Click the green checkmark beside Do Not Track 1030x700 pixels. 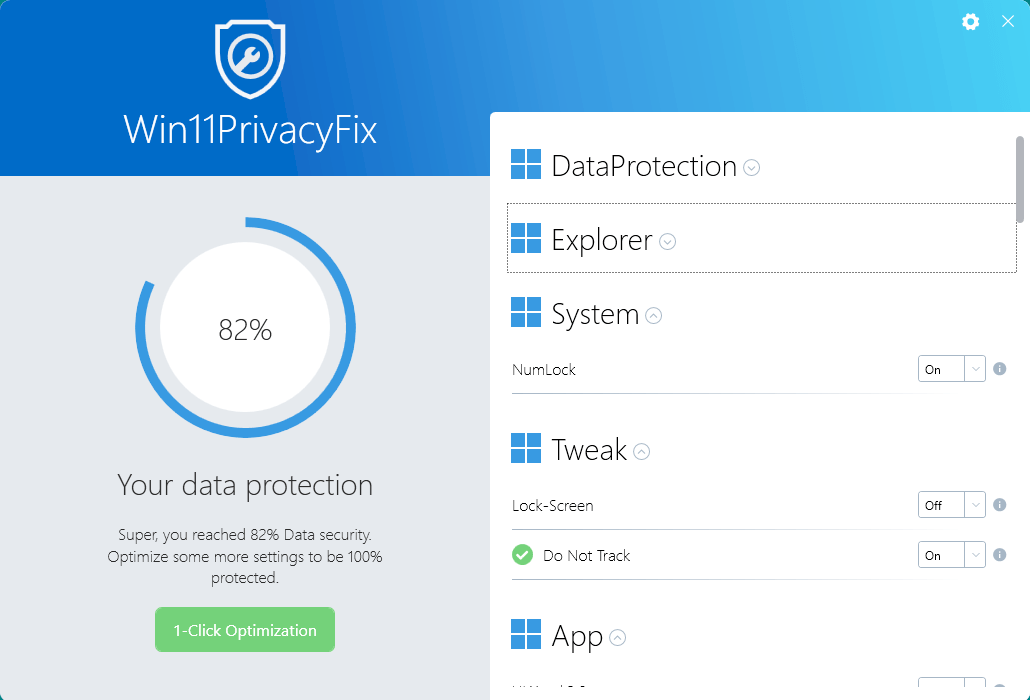pyautogui.click(x=522, y=555)
